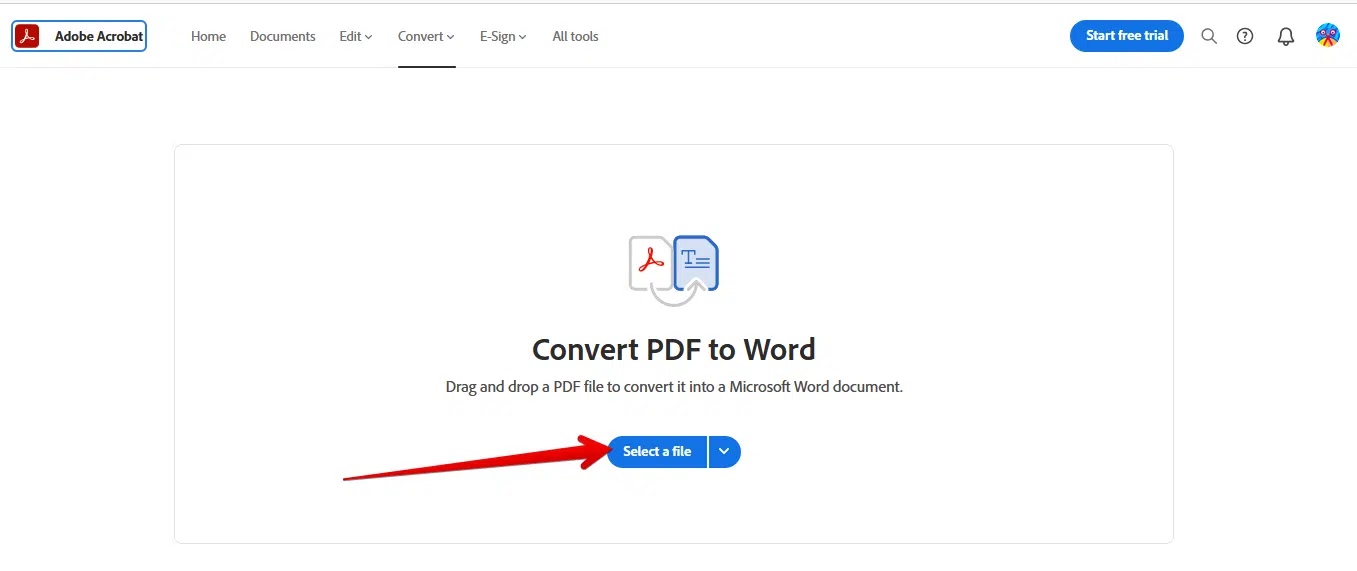Click the Adobe Acrobat logo button
Screen dimensions: 1357x571
click(x=79, y=36)
